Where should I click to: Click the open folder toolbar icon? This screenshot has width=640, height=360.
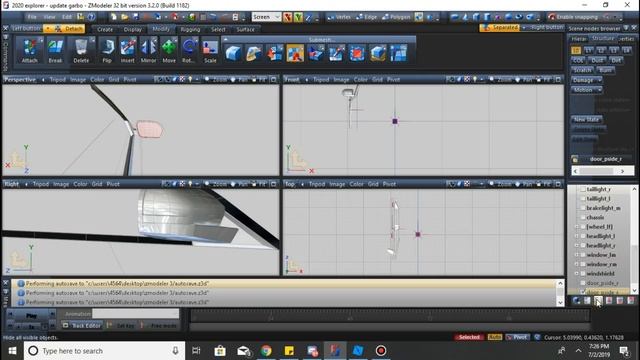[x=124, y=17]
